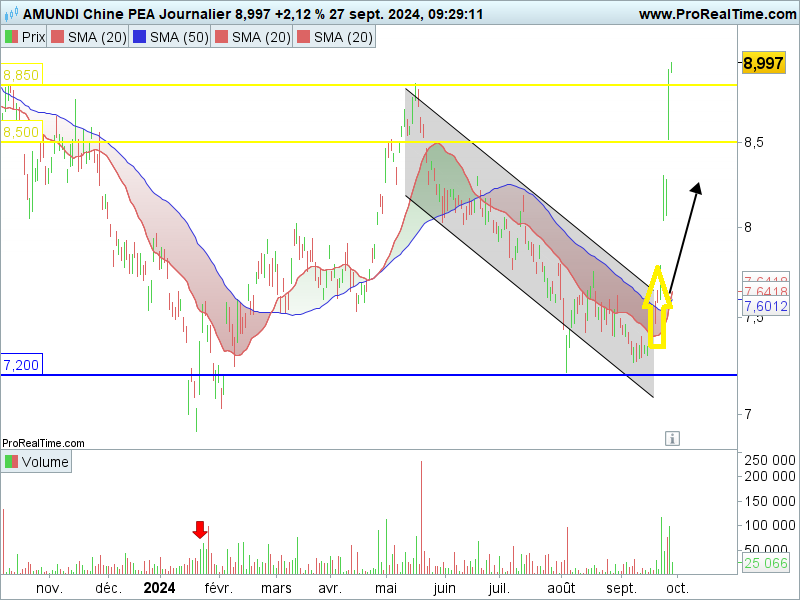Click the 8 price scale label

[x=748, y=227]
